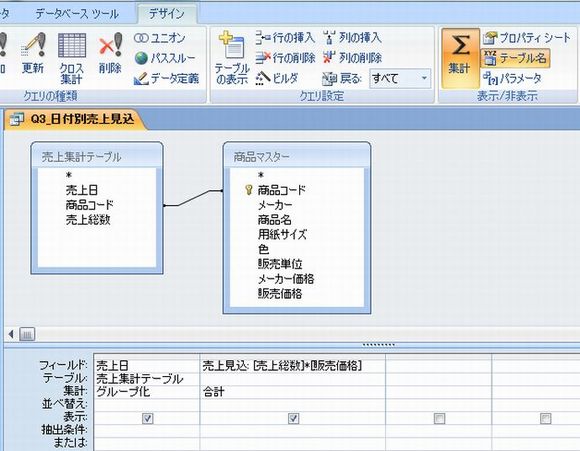The height and width of the screenshot is (451, 580).
Task: Choose the クロス集計 (Crosstab) query icon
Action: tap(72, 58)
